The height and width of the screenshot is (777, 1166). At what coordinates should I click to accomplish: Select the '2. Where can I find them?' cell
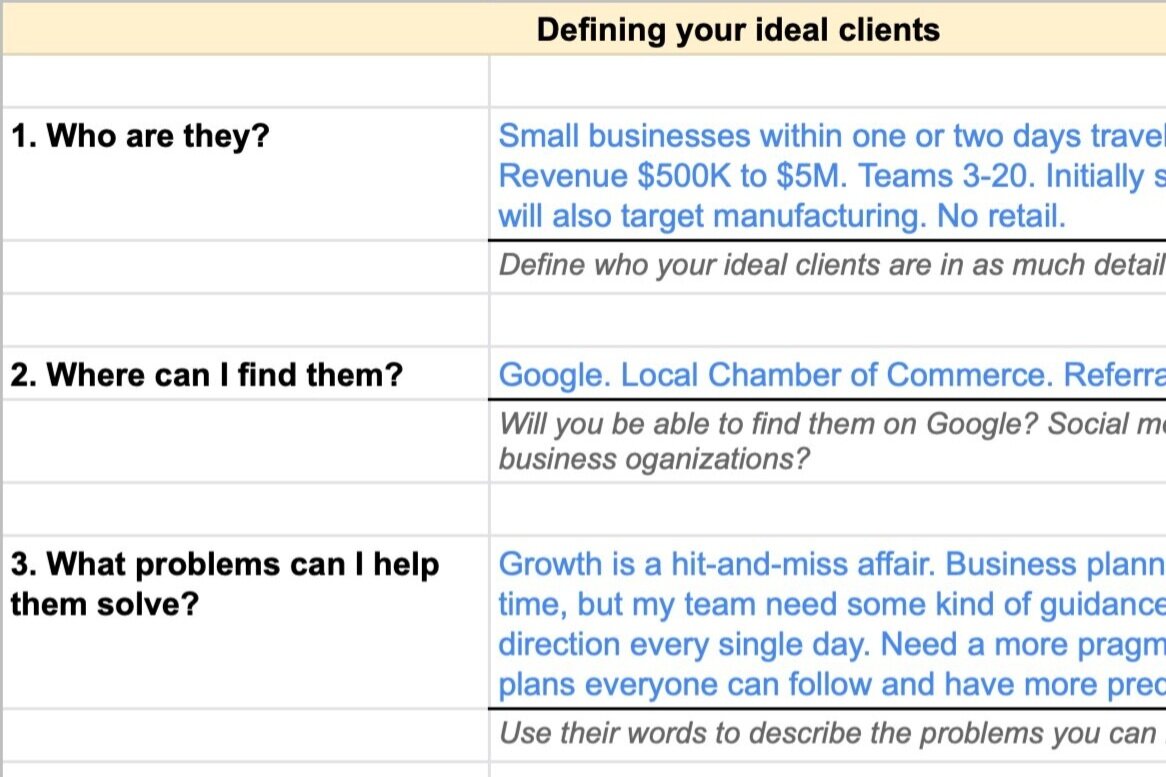(x=246, y=373)
